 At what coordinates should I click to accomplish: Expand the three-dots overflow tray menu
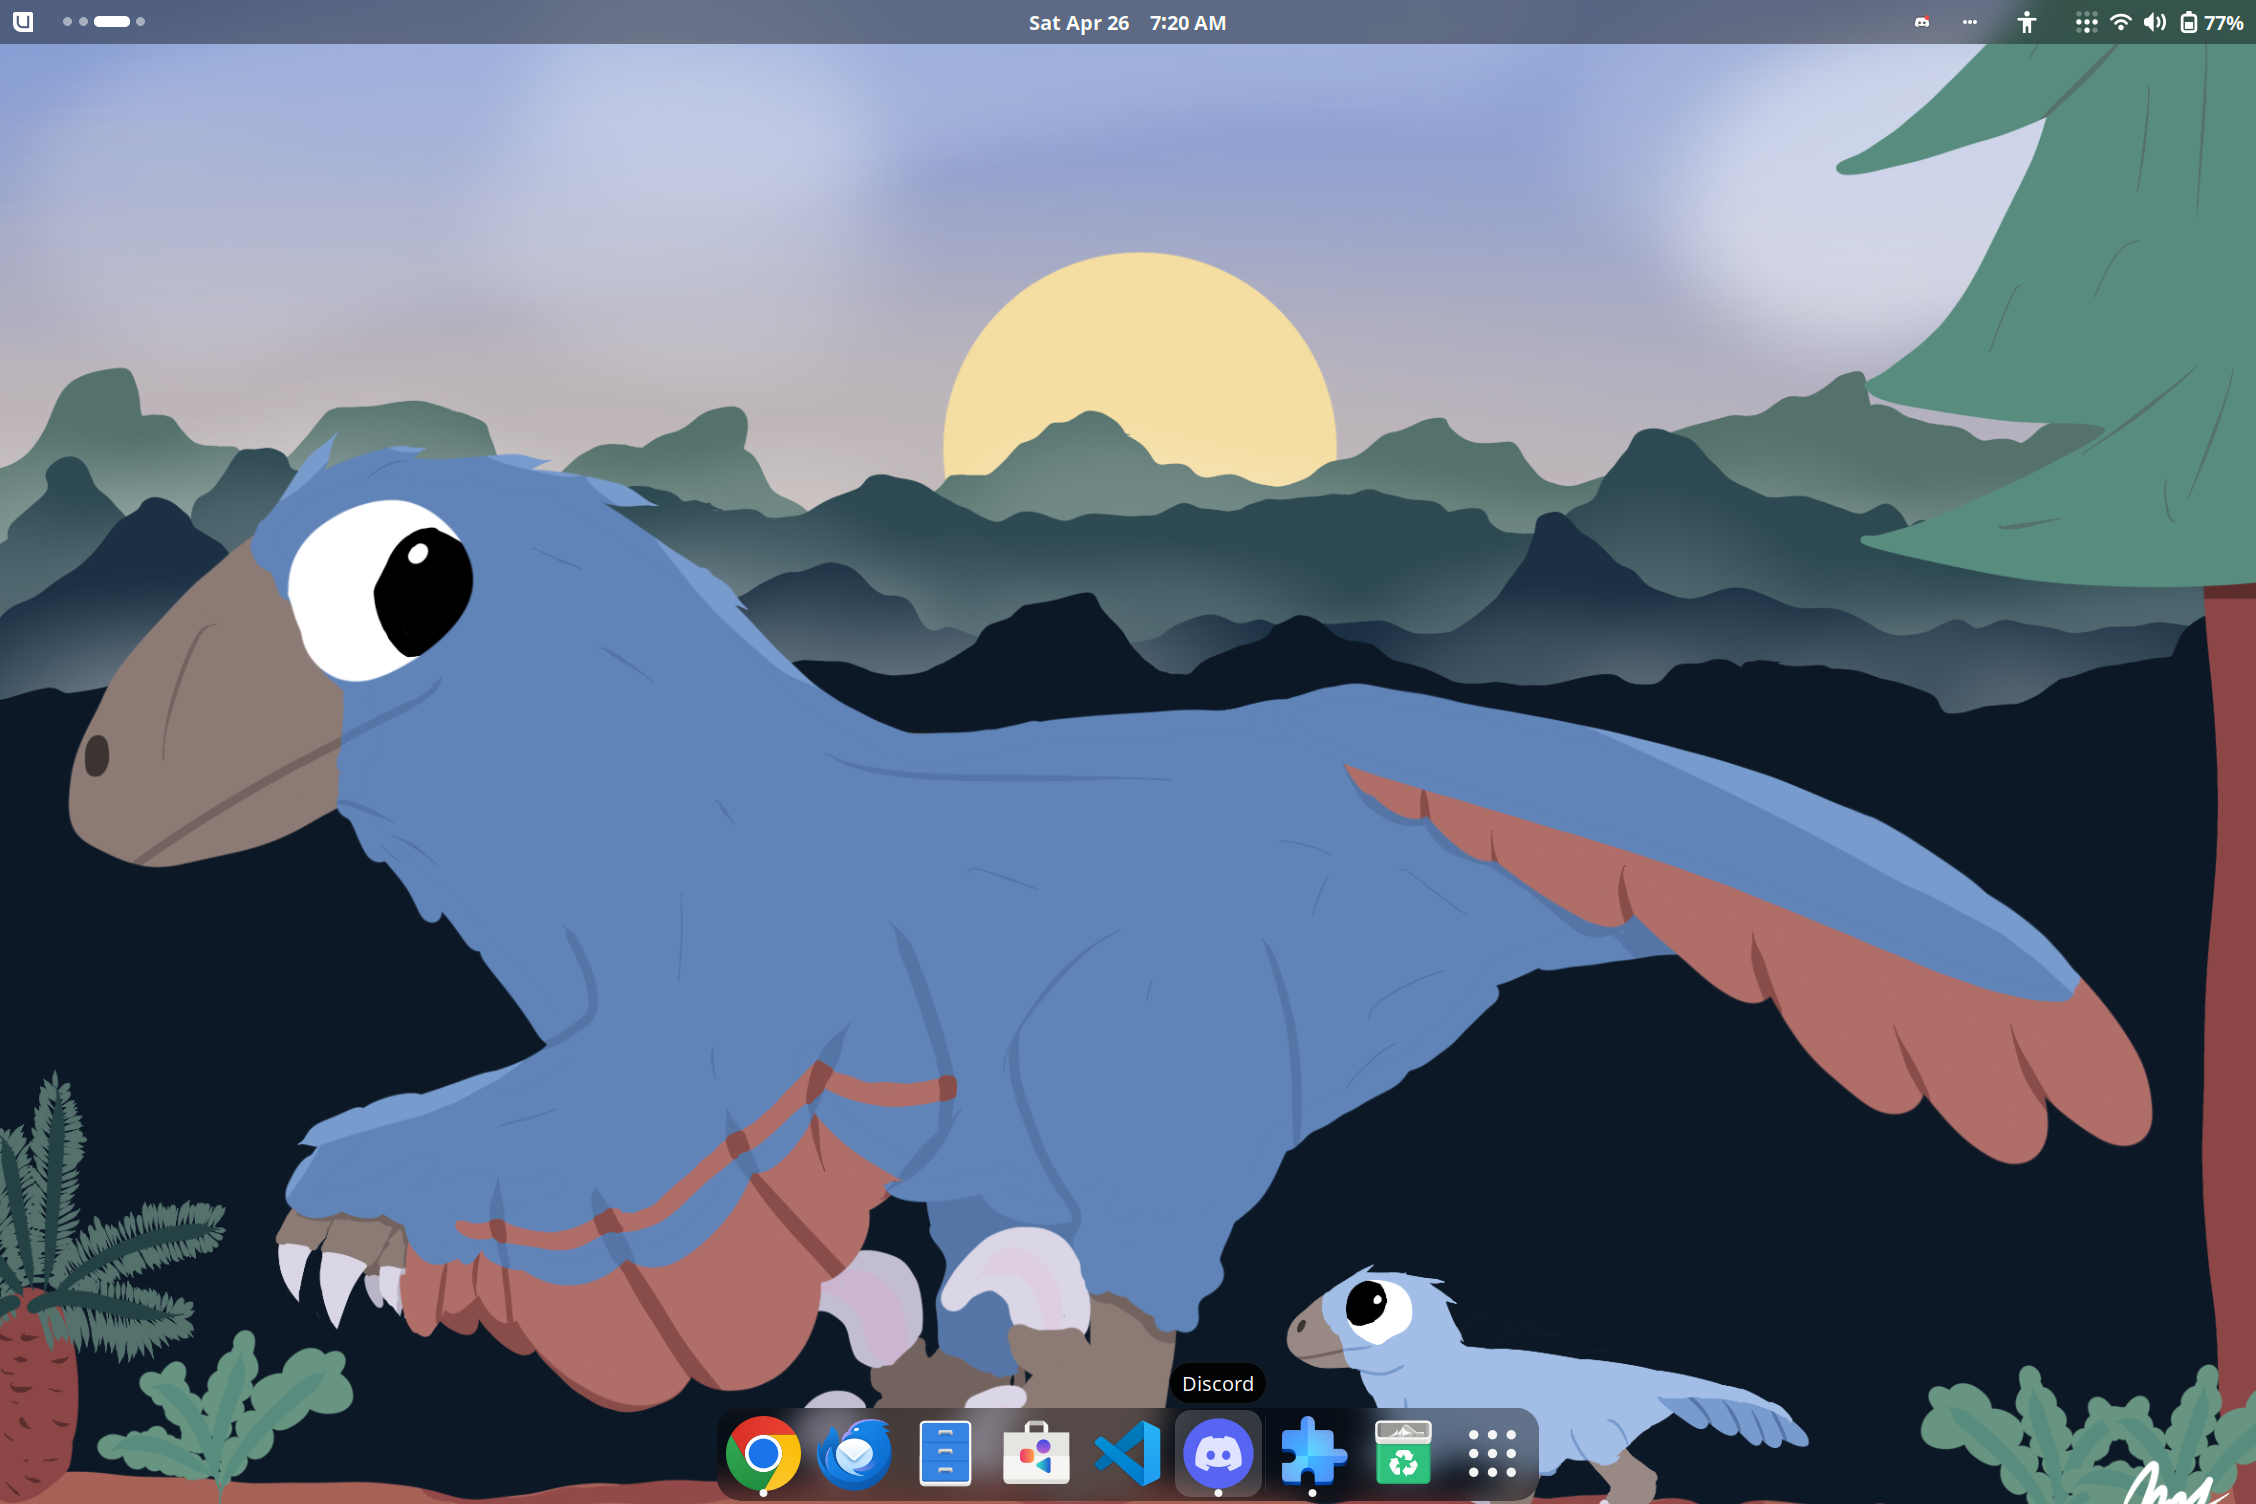coord(1969,22)
